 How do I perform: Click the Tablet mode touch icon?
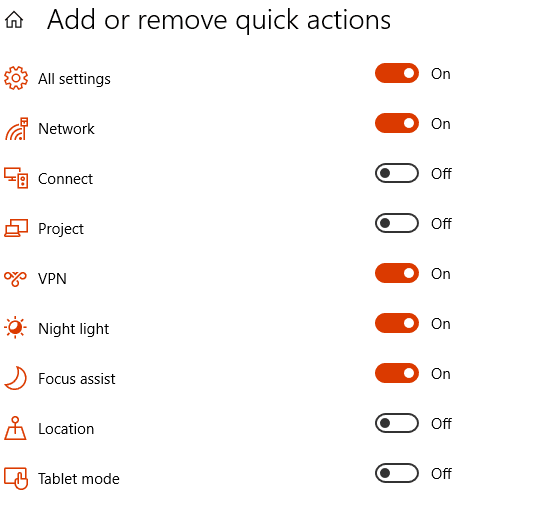point(16,478)
